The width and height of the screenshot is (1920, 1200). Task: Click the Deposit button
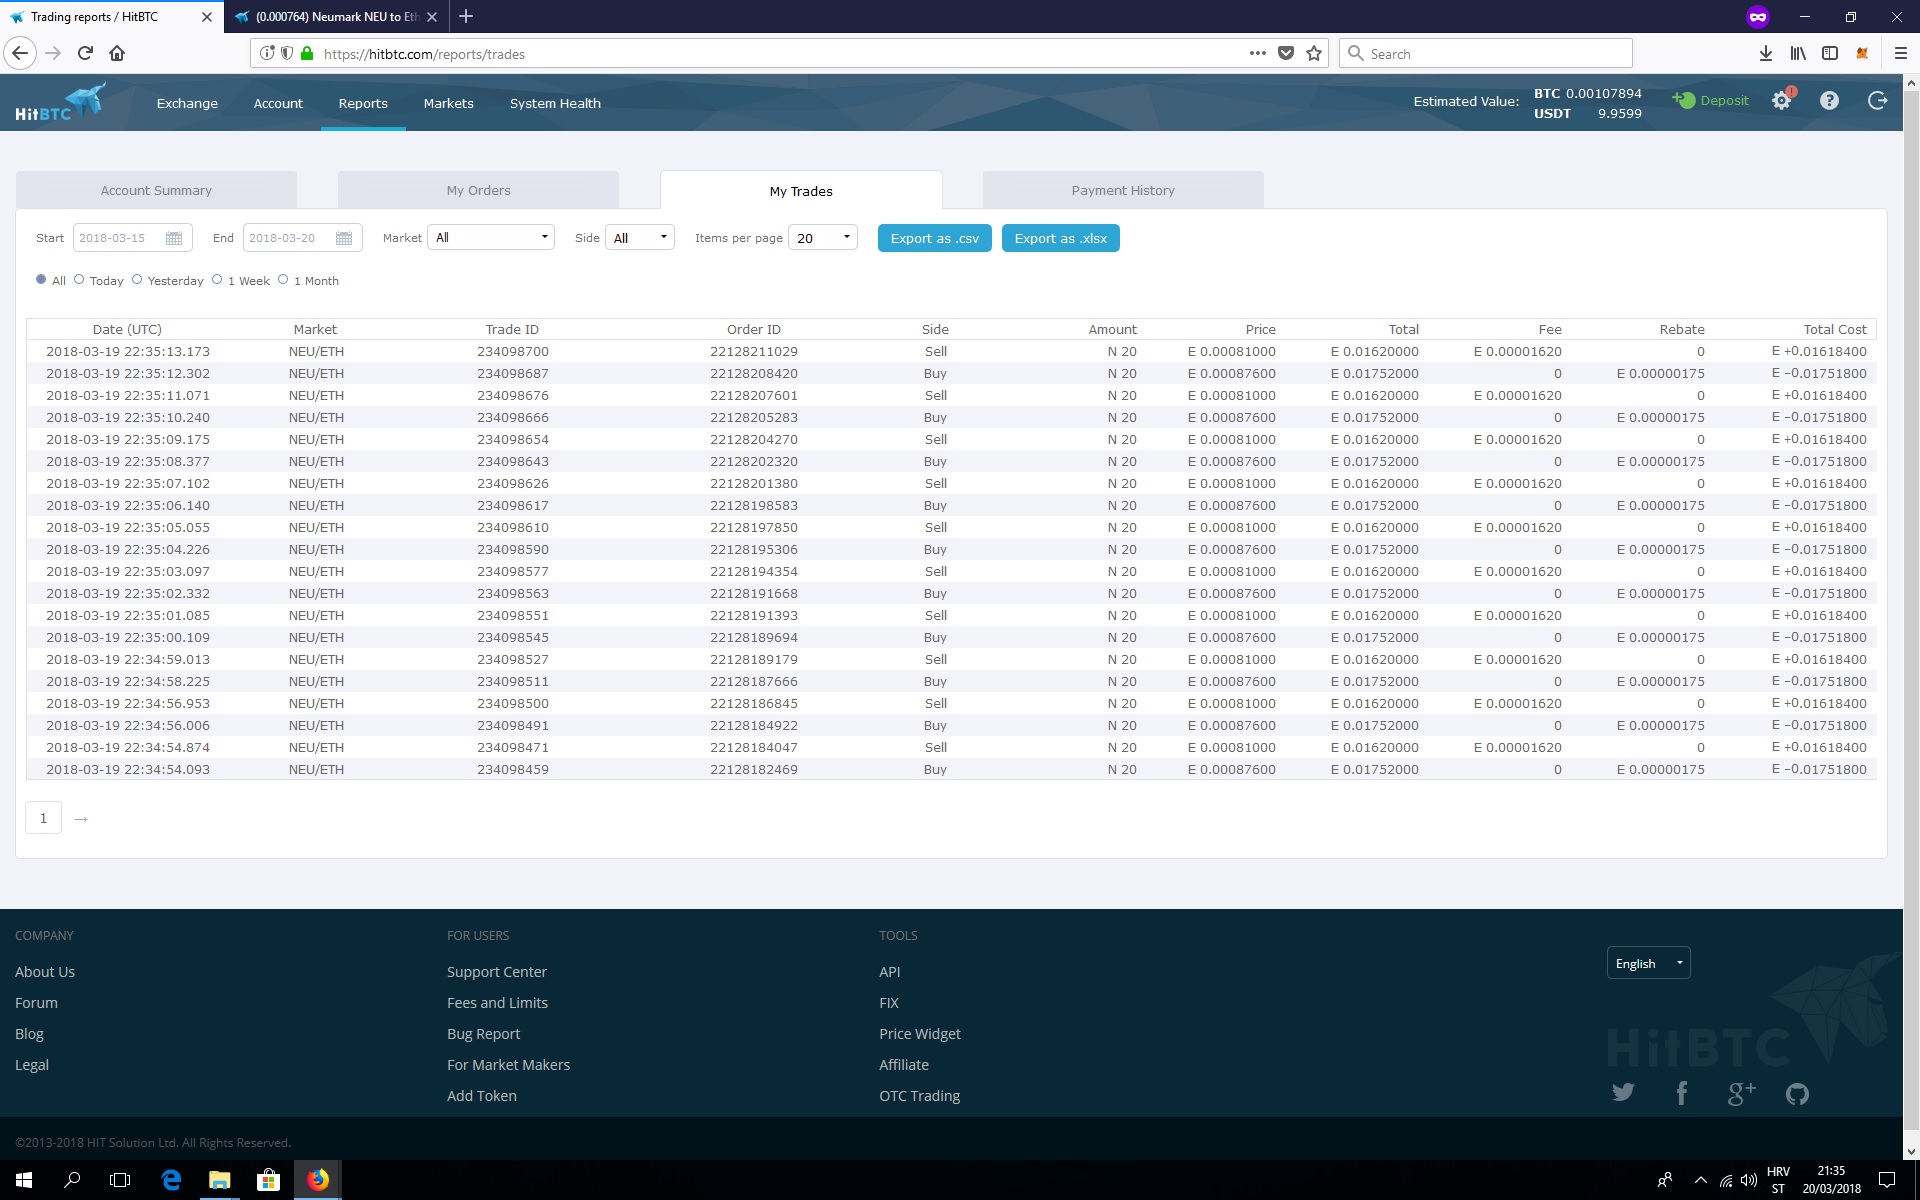coord(1711,100)
